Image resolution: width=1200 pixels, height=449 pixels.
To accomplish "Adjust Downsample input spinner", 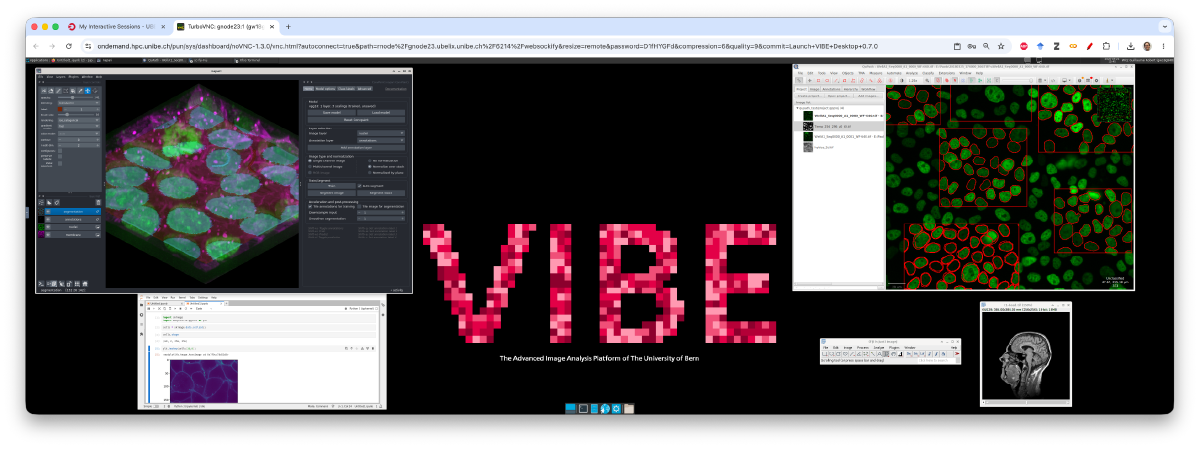I will pos(381,212).
